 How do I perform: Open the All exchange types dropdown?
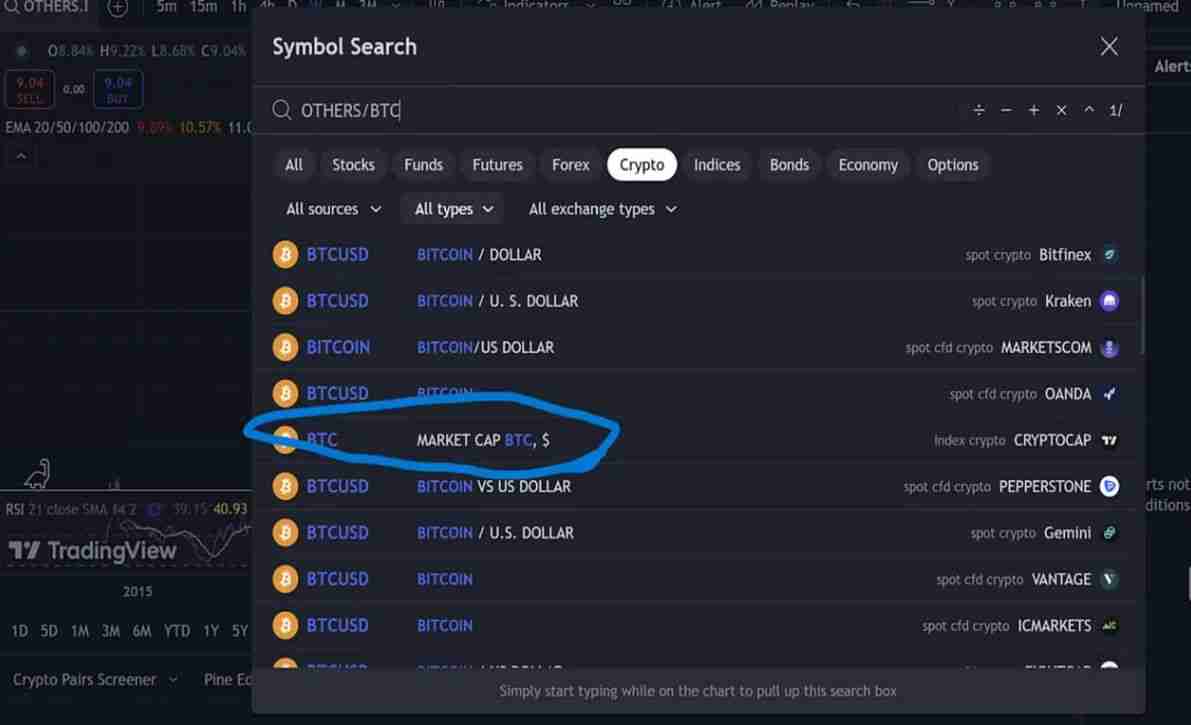click(602, 209)
